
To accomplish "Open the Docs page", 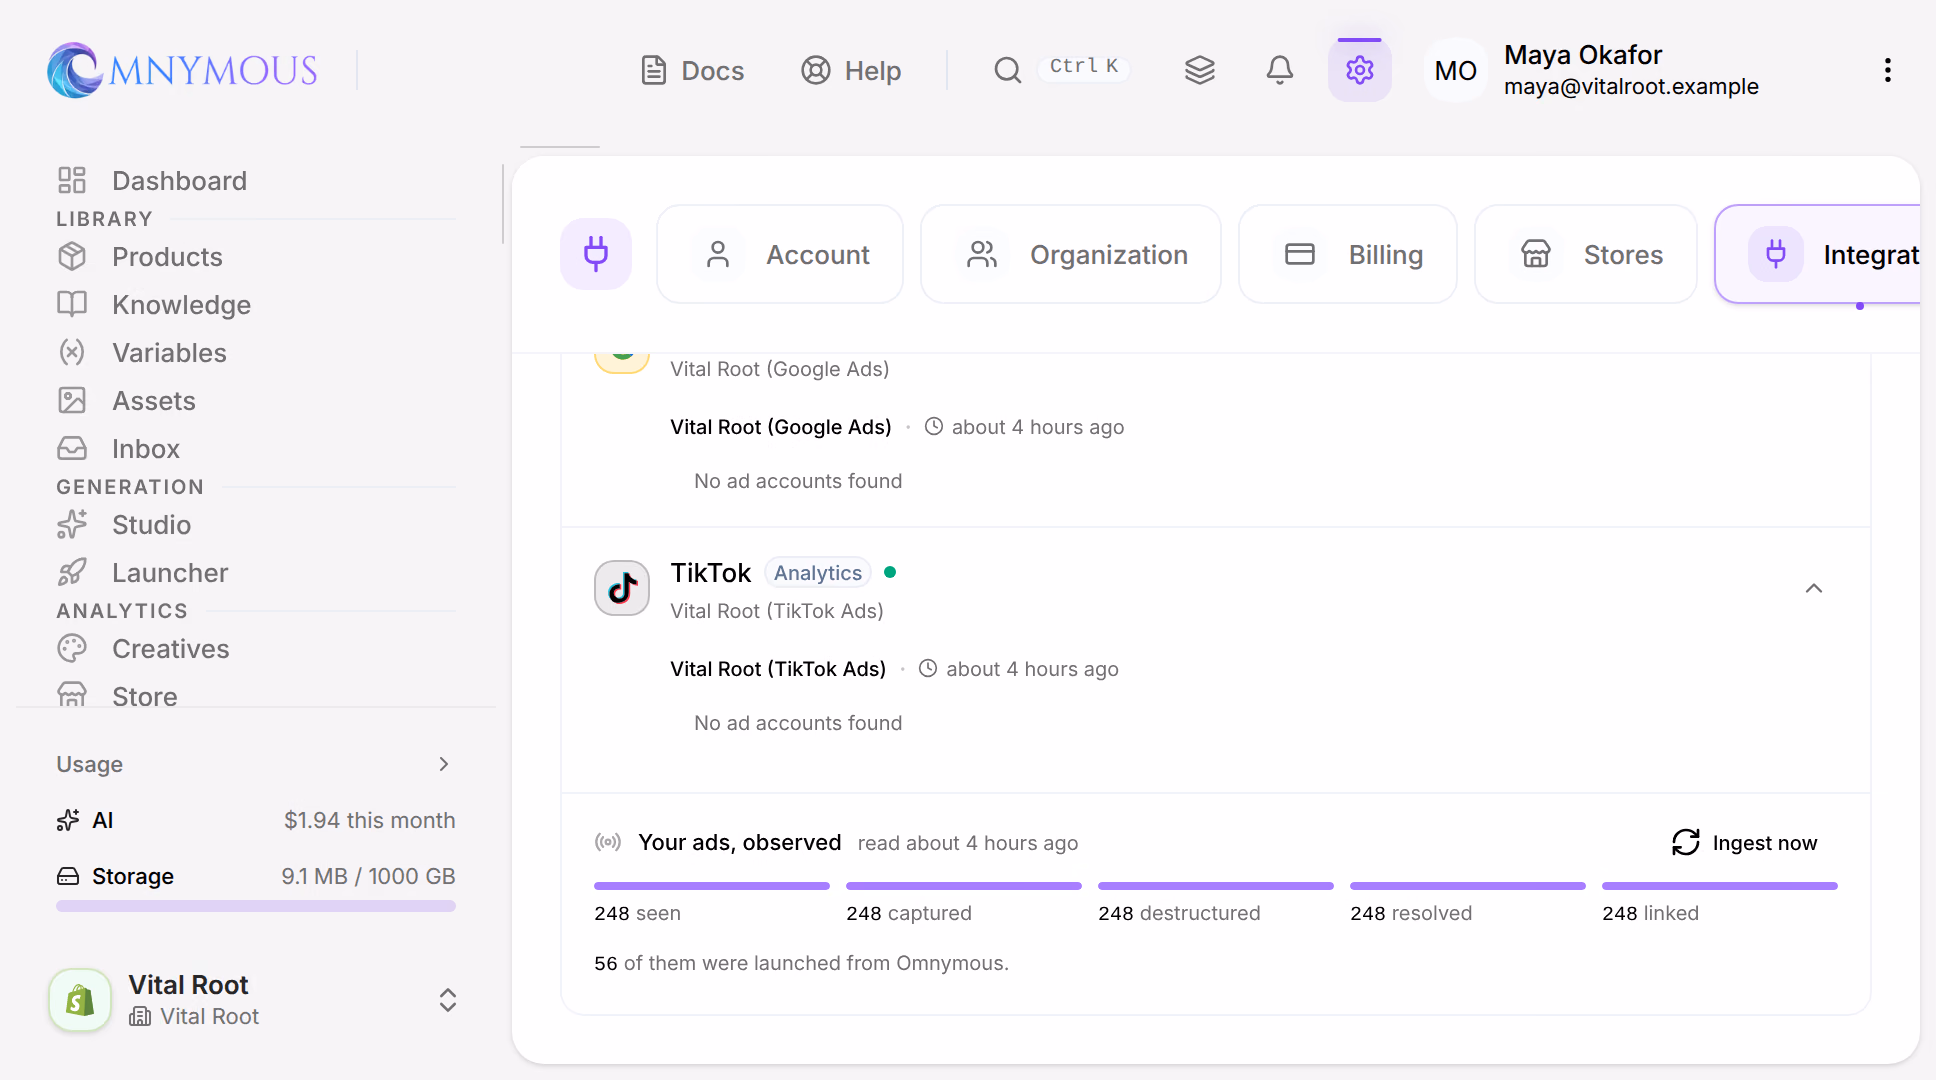I will (x=692, y=70).
